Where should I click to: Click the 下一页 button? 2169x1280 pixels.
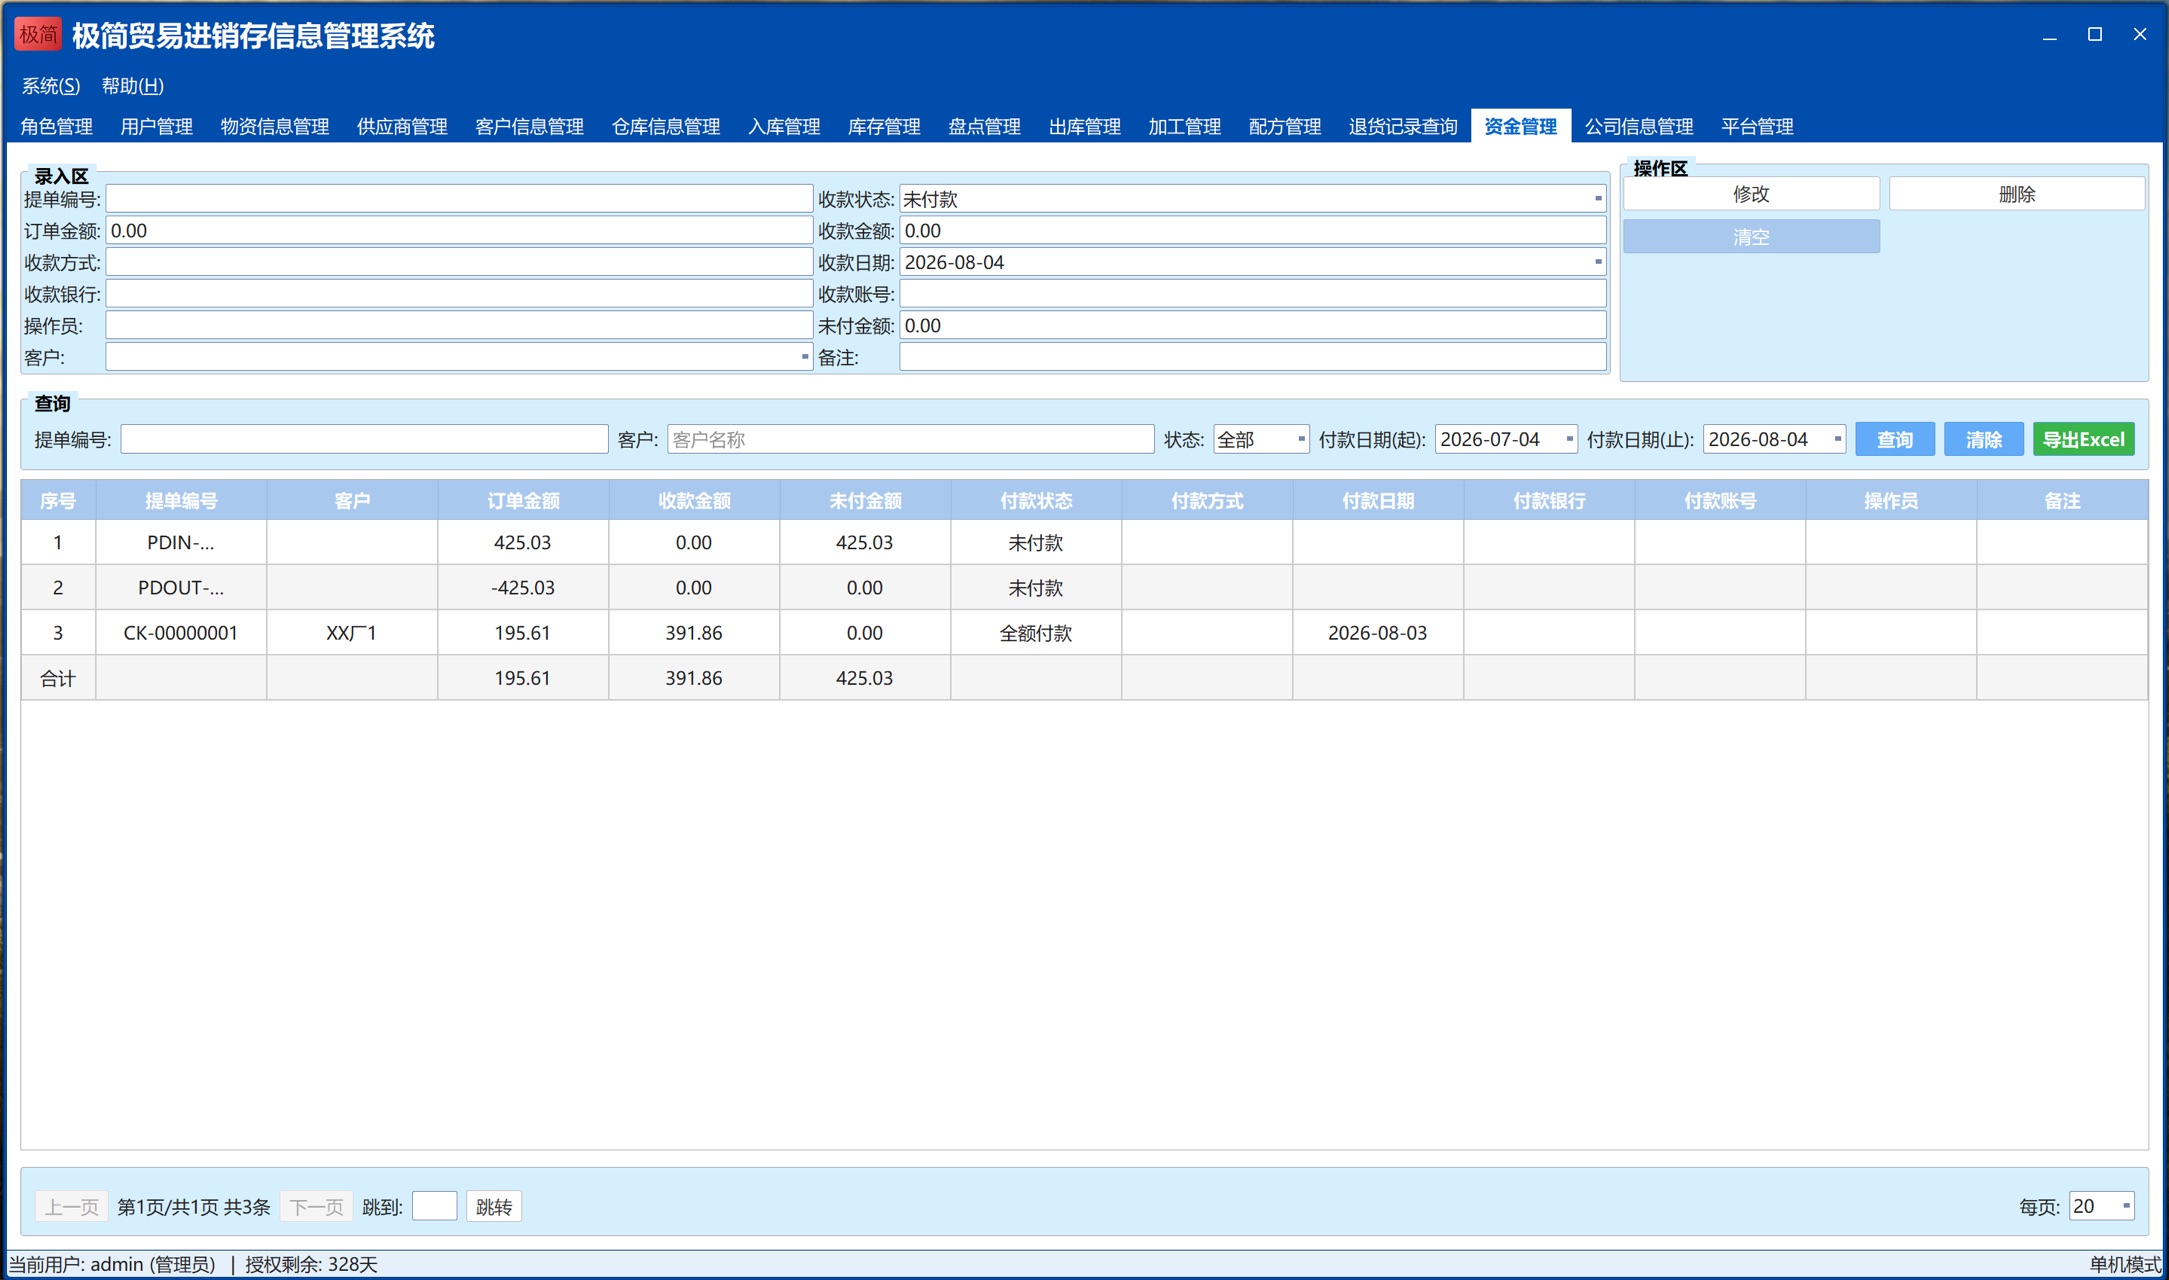pos(316,1206)
